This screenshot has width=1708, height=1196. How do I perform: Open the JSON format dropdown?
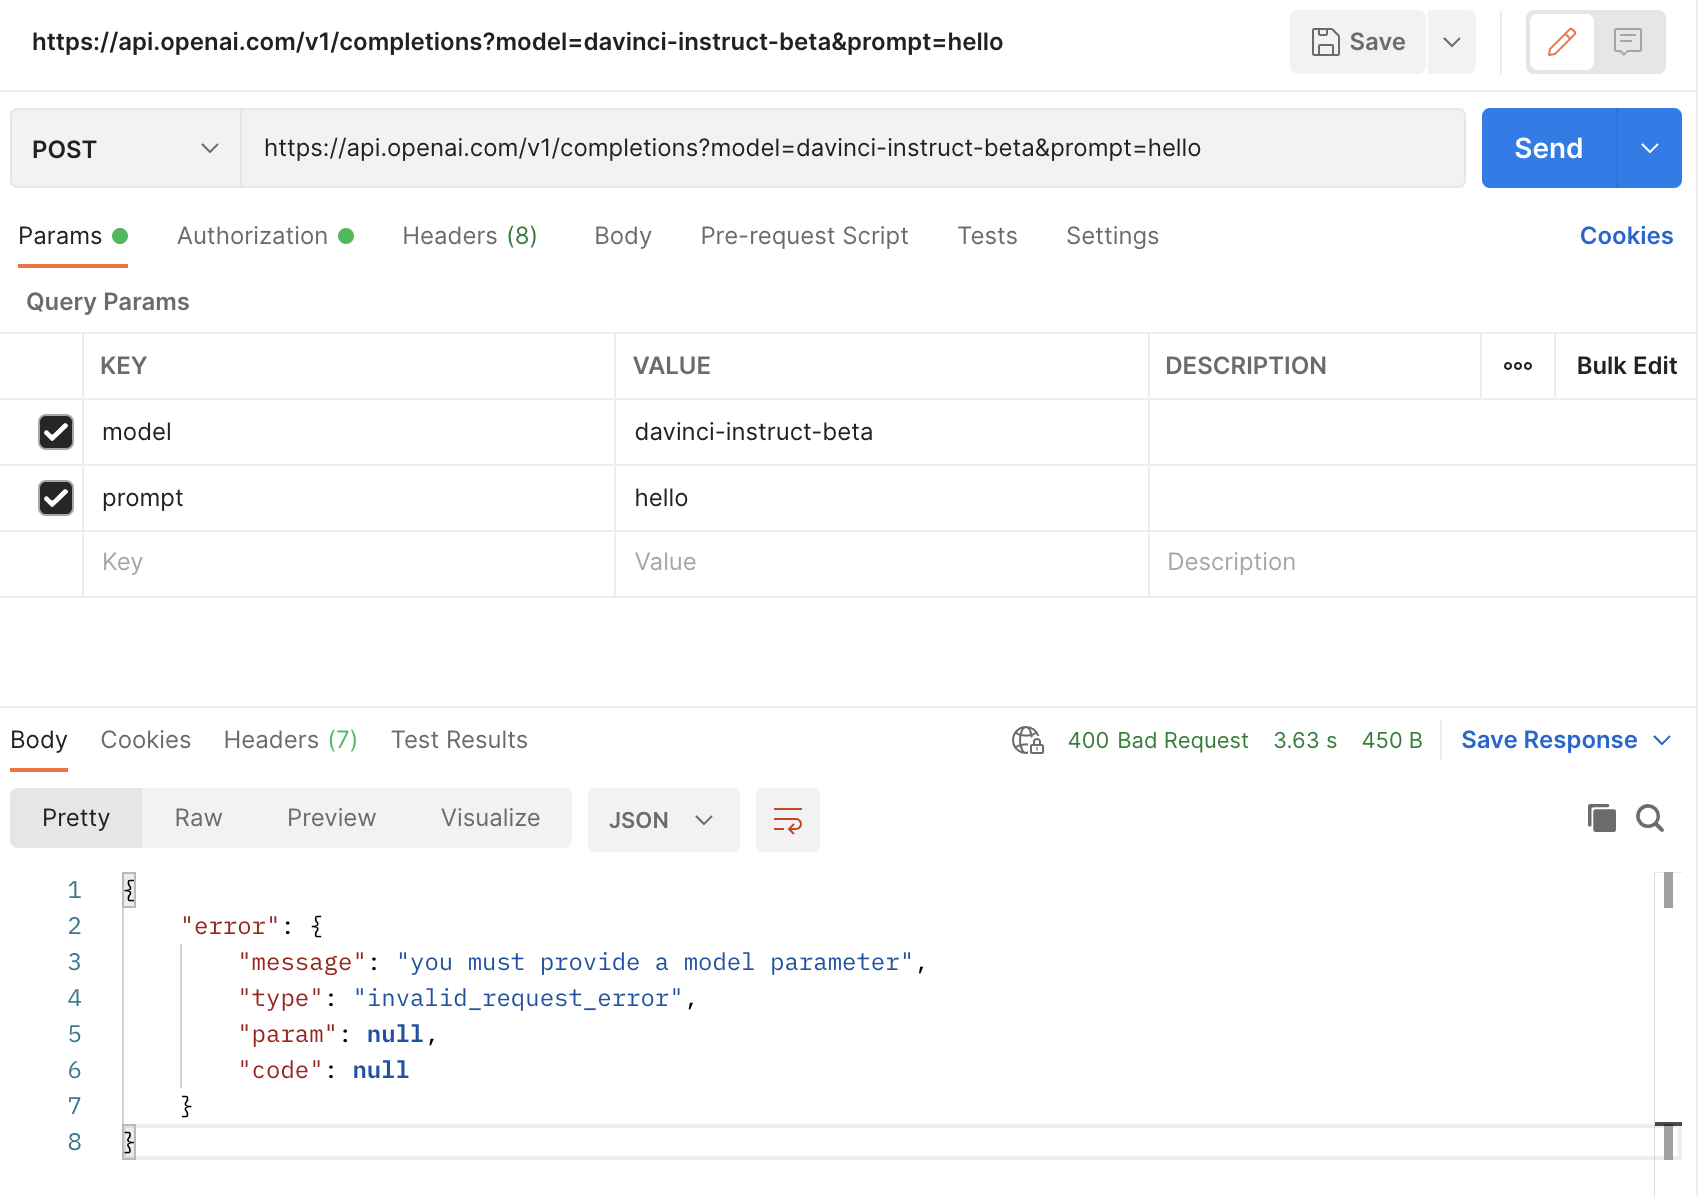pyautogui.click(x=663, y=820)
